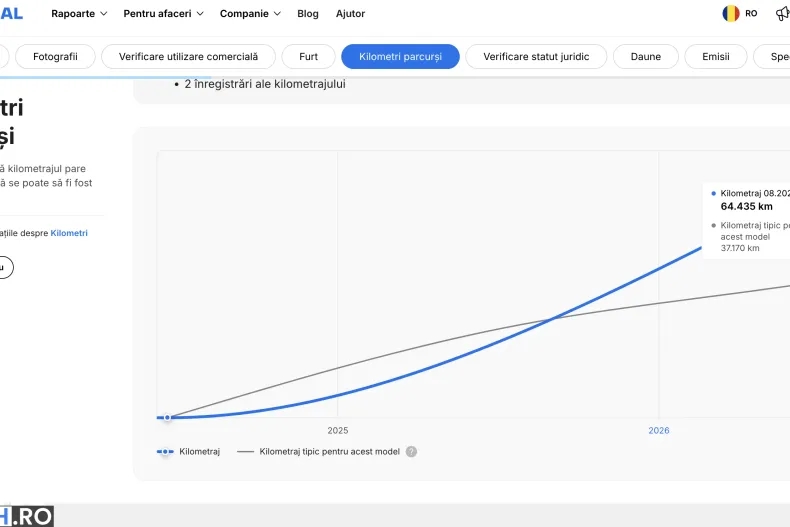Switch to the Fotografii tab
790x527 pixels.
click(55, 56)
